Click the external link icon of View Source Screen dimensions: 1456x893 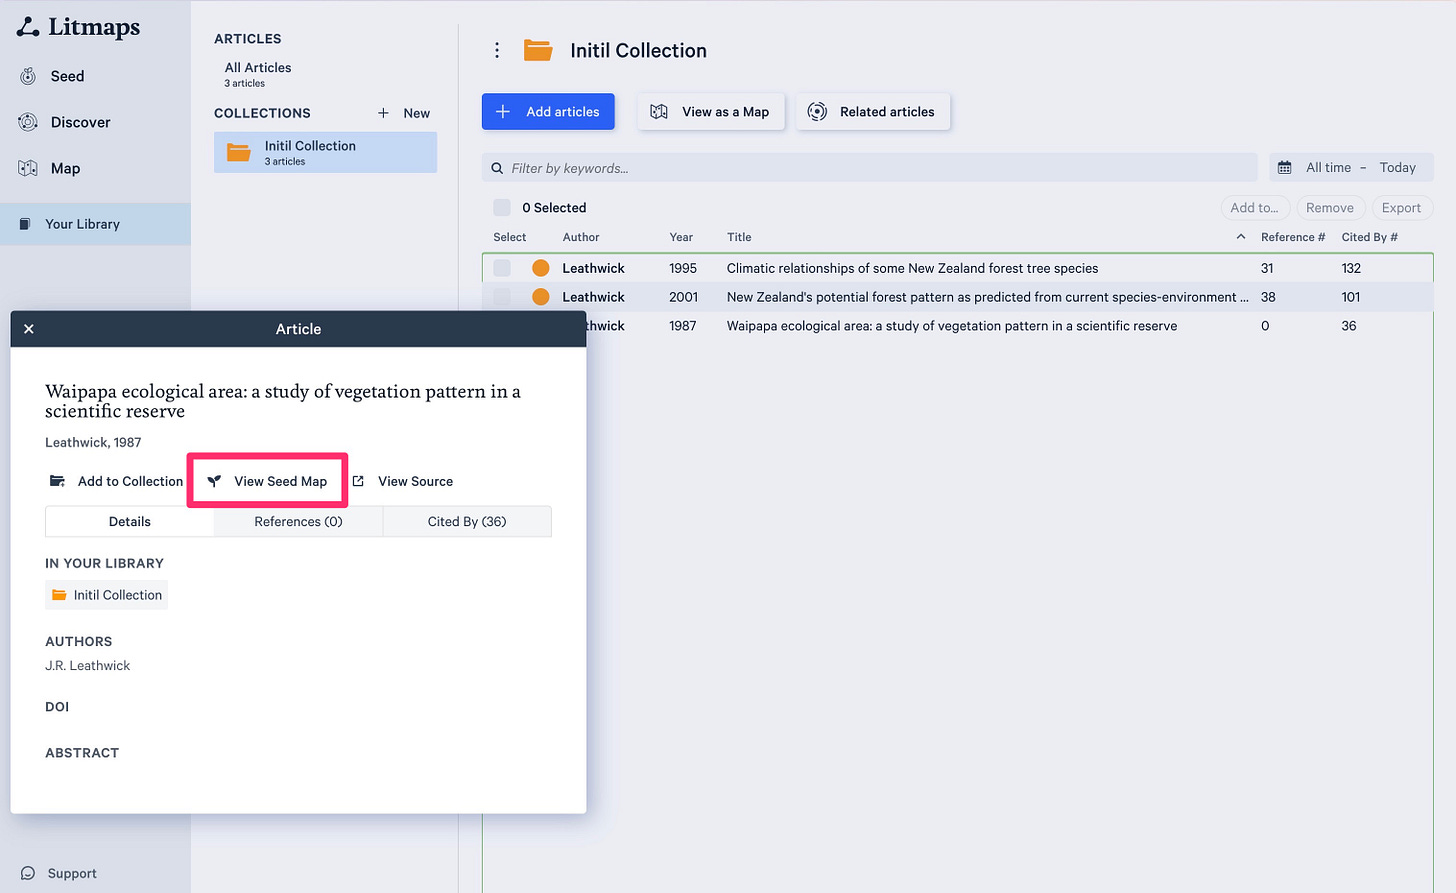[358, 481]
